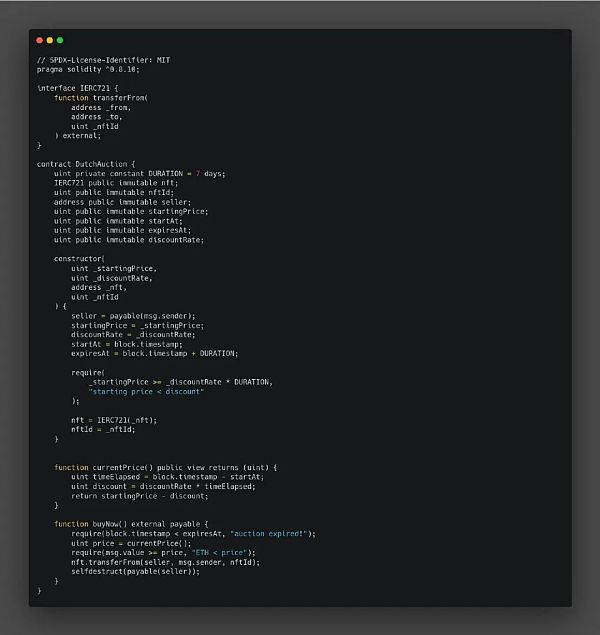Click the seller = payable(msg.sender) assignment

[133, 315]
